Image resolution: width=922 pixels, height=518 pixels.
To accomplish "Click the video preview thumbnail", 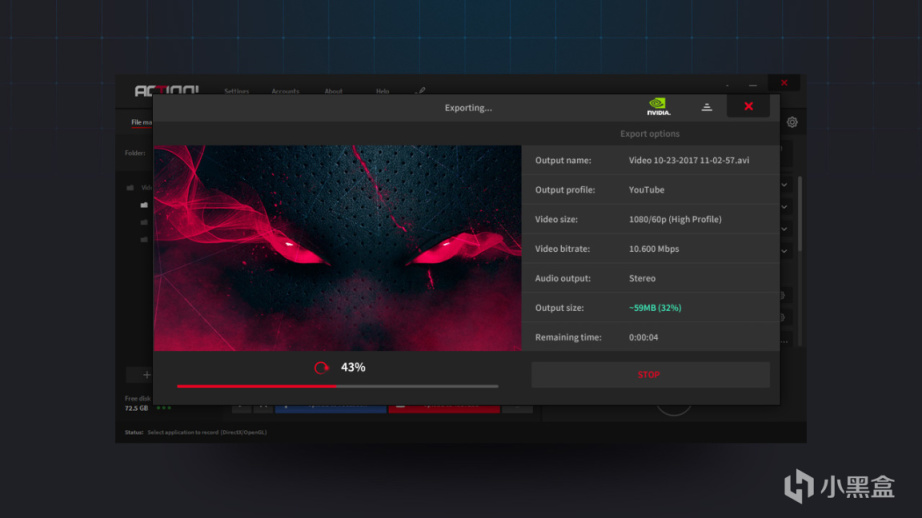I will coord(338,248).
